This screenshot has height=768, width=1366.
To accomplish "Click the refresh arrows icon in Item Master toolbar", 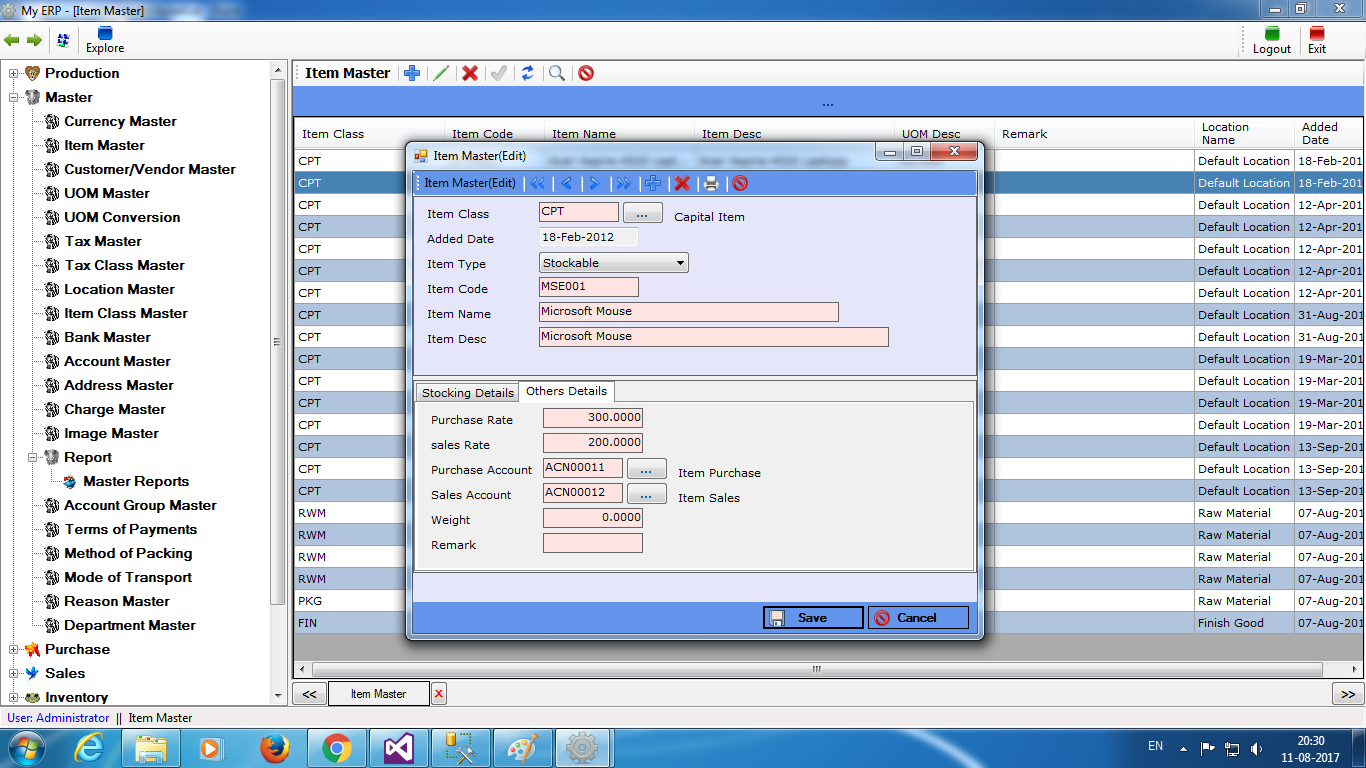I will 527,73.
